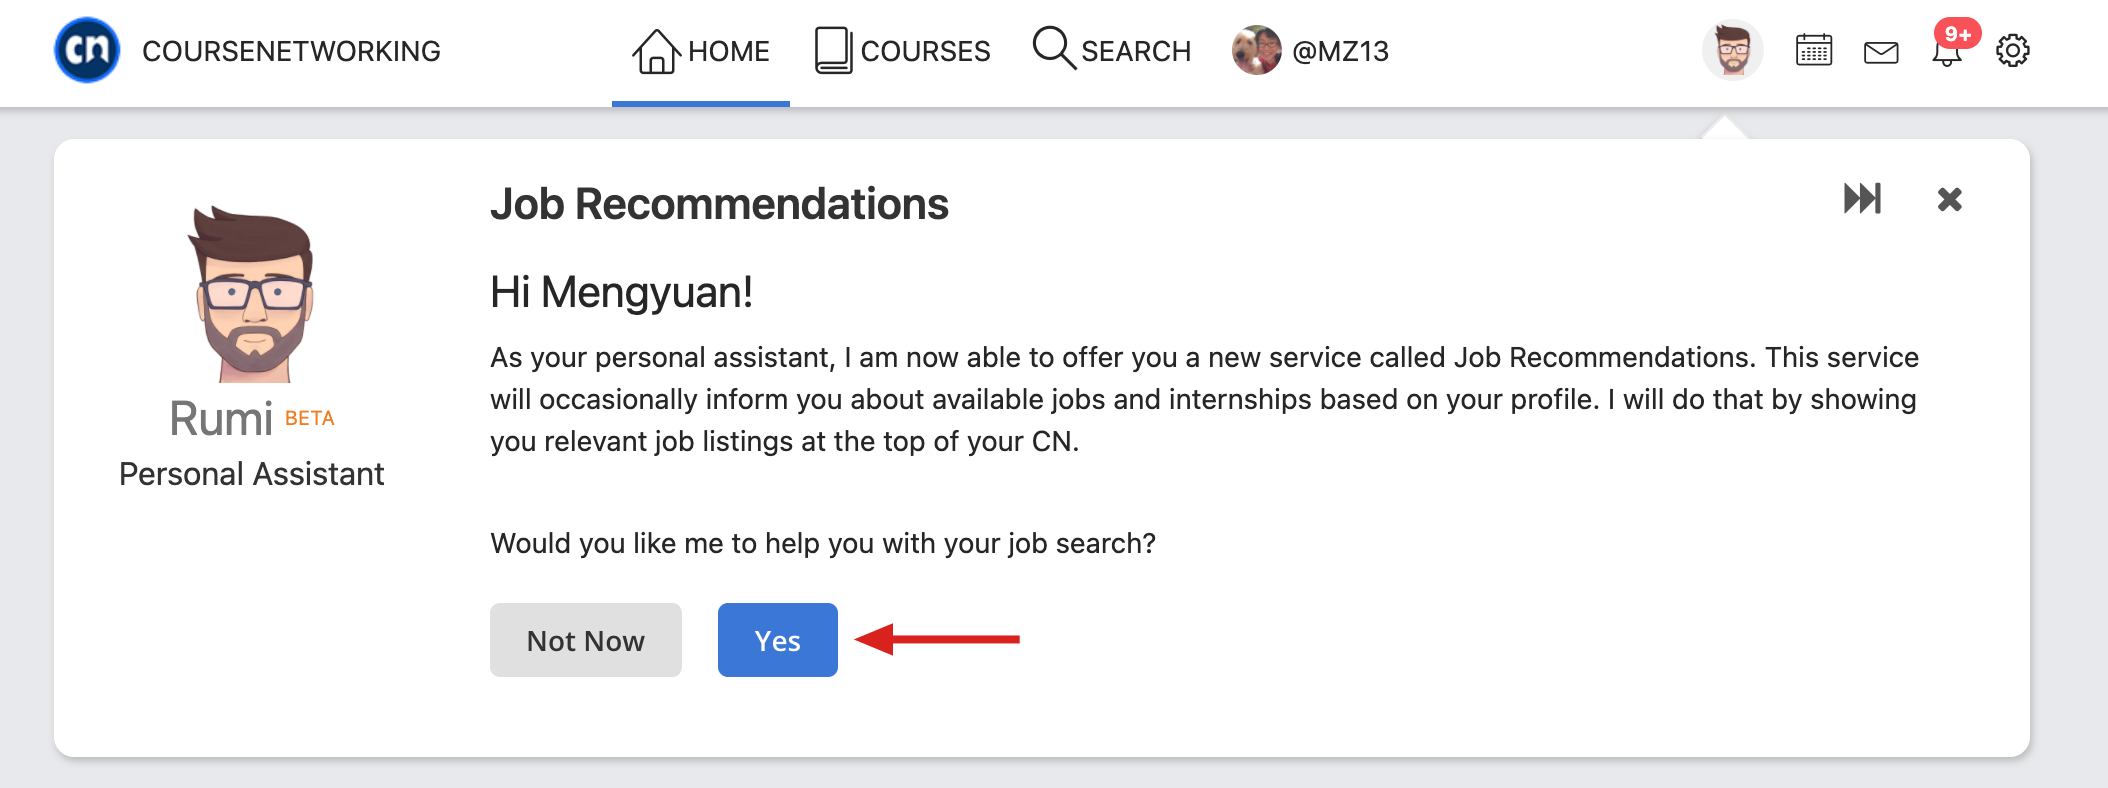Click the home house icon
This screenshot has width=2108, height=788.
[x=656, y=51]
